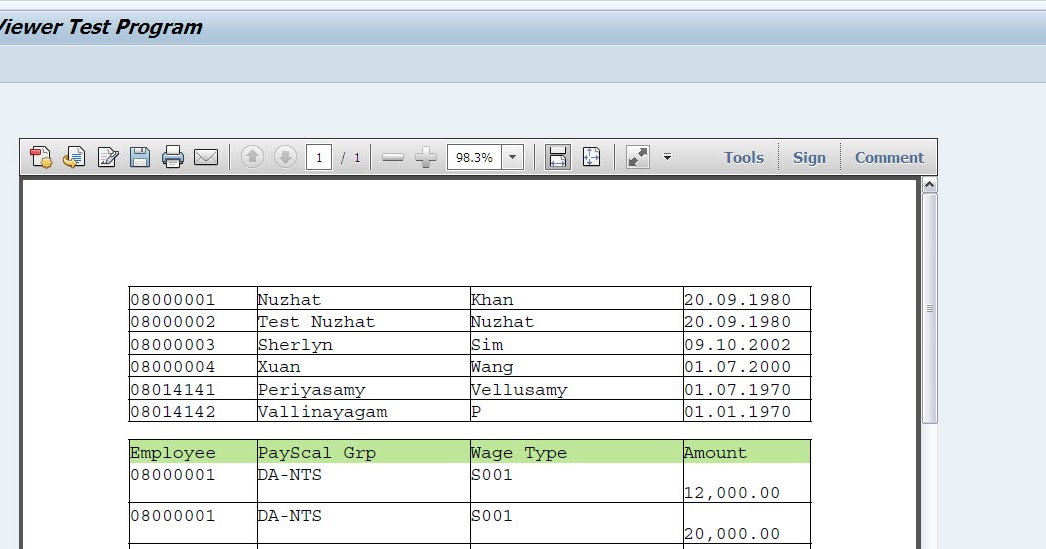This screenshot has width=1046, height=549.
Task: Switch to read mode expand icon
Action: pyautogui.click(x=638, y=157)
